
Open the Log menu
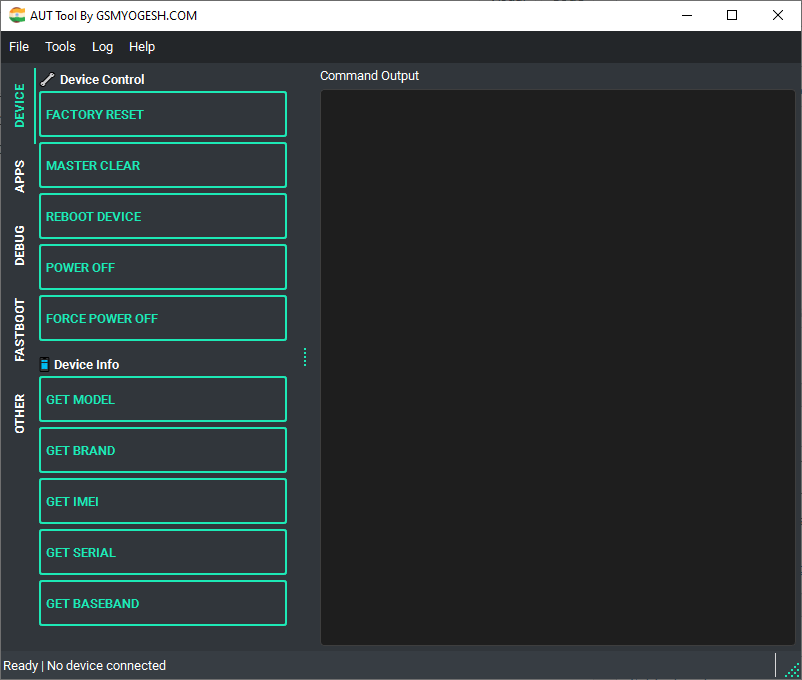coord(102,47)
